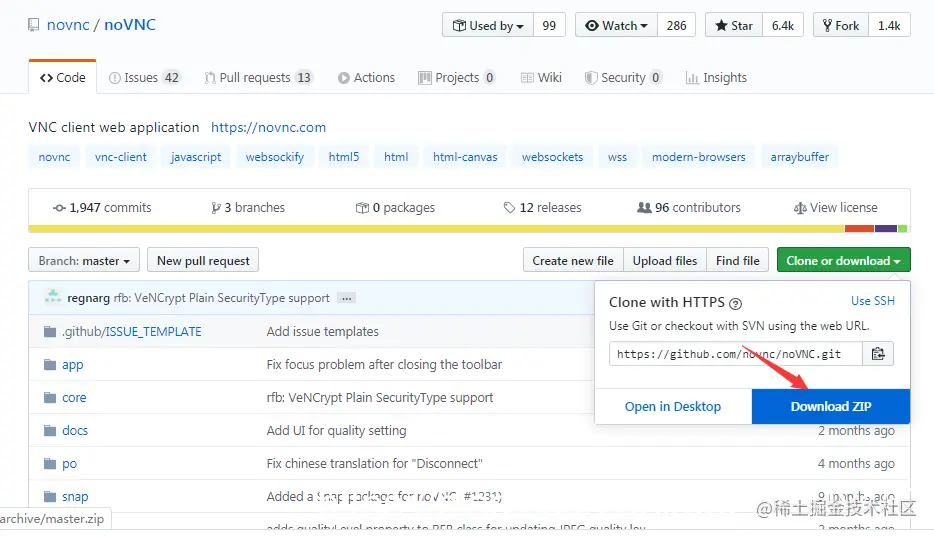Copy clone URL with clipboard icon
Image resolution: width=934 pixels, height=536 pixels.
coord(878,354)
